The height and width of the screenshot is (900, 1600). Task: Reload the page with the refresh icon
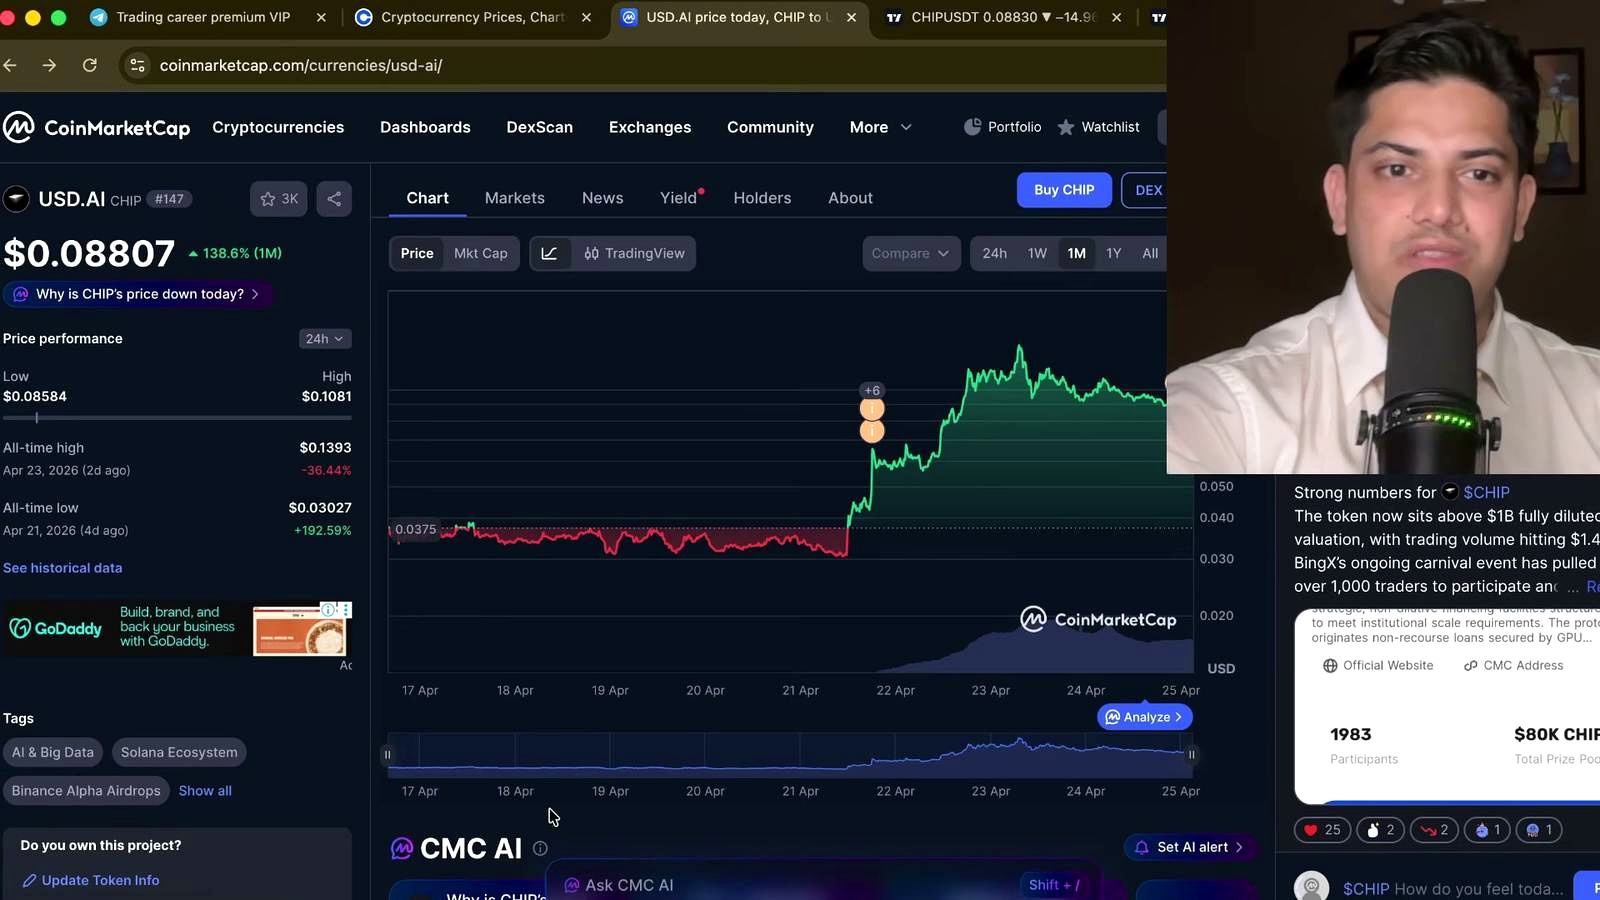[90, 65]
